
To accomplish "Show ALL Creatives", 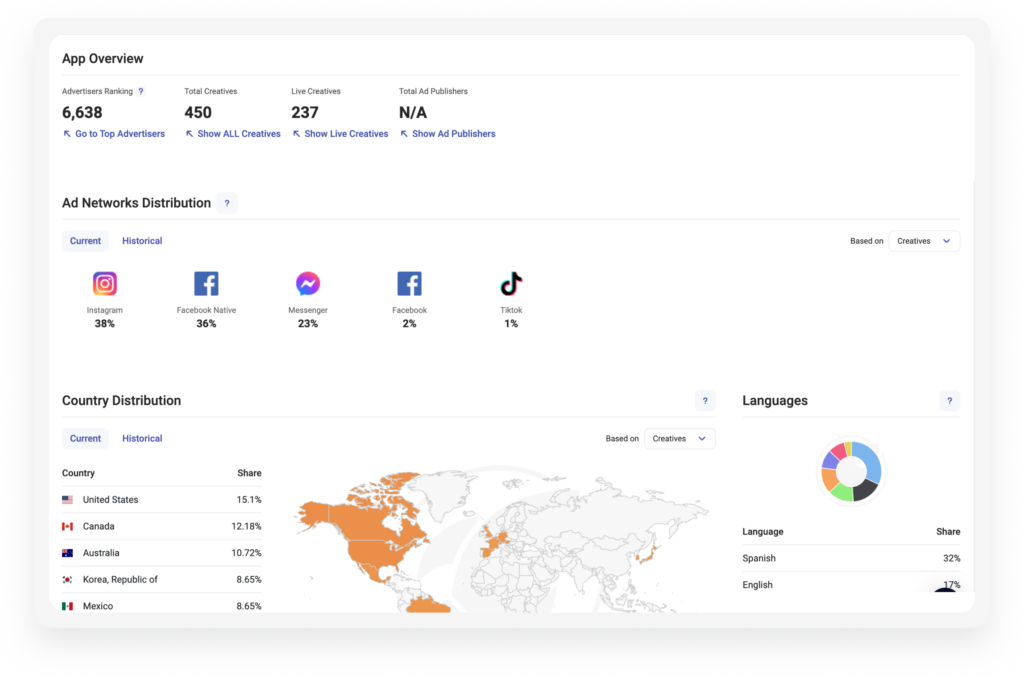I will click(x=233, y=134).
